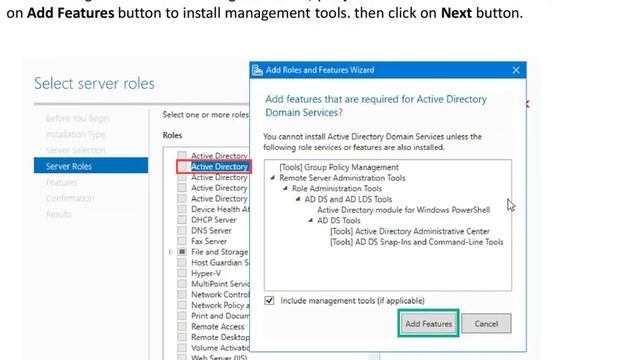Click the Add Features button
The height and width of the screenshot is (360, 640).
[429, 324]
